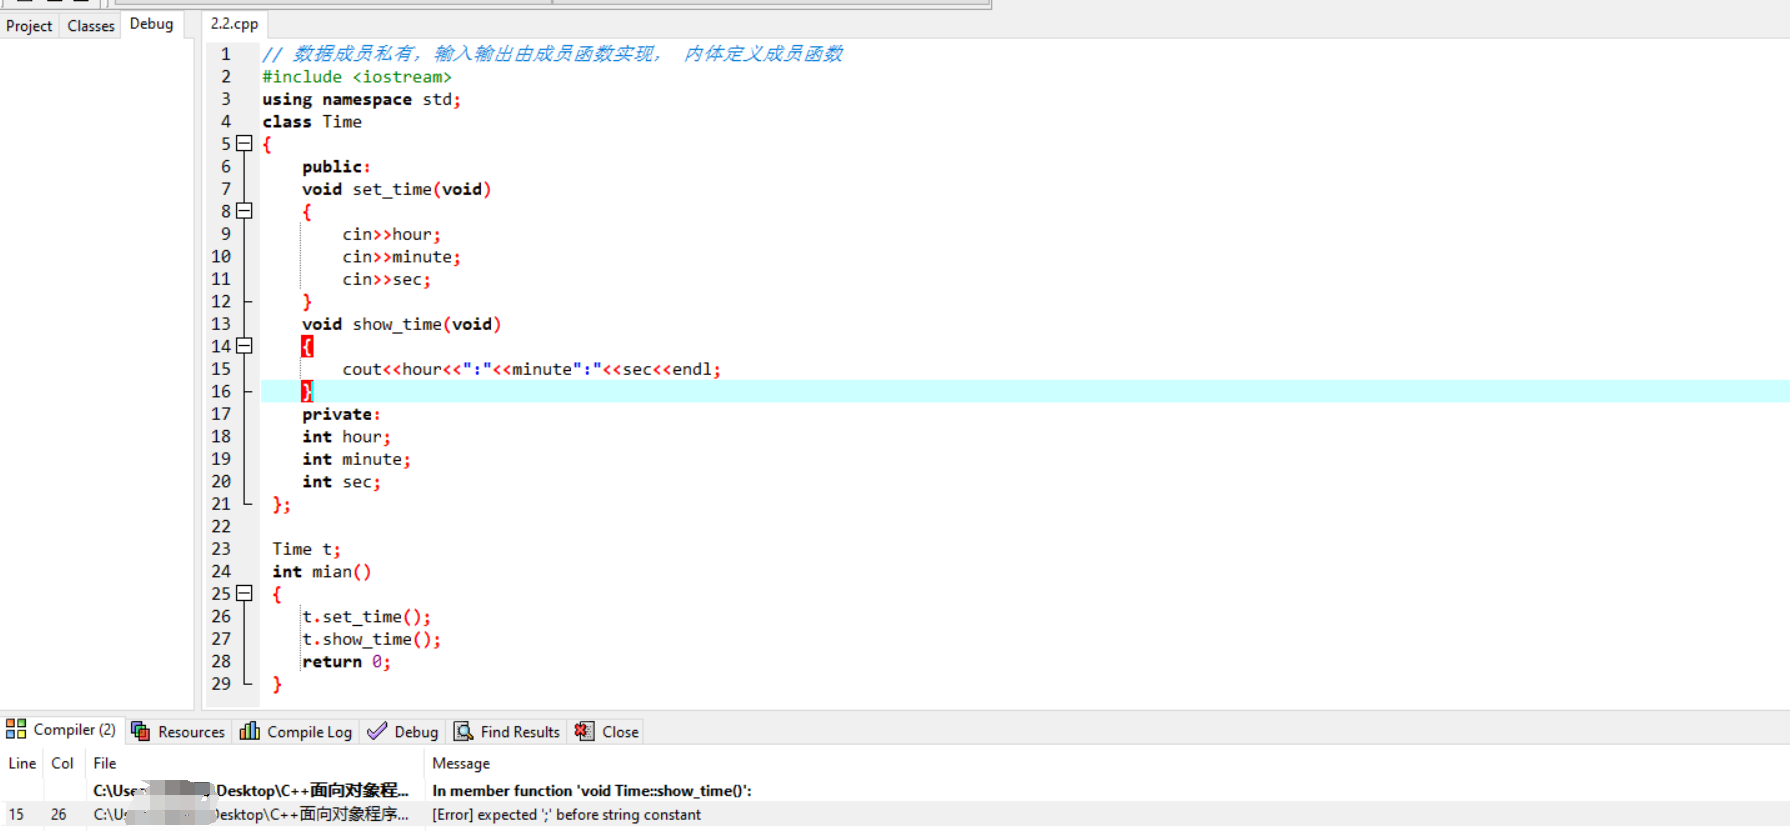Sort errors by Col column header
1790x831 pixels.
(x=63, y=763)
